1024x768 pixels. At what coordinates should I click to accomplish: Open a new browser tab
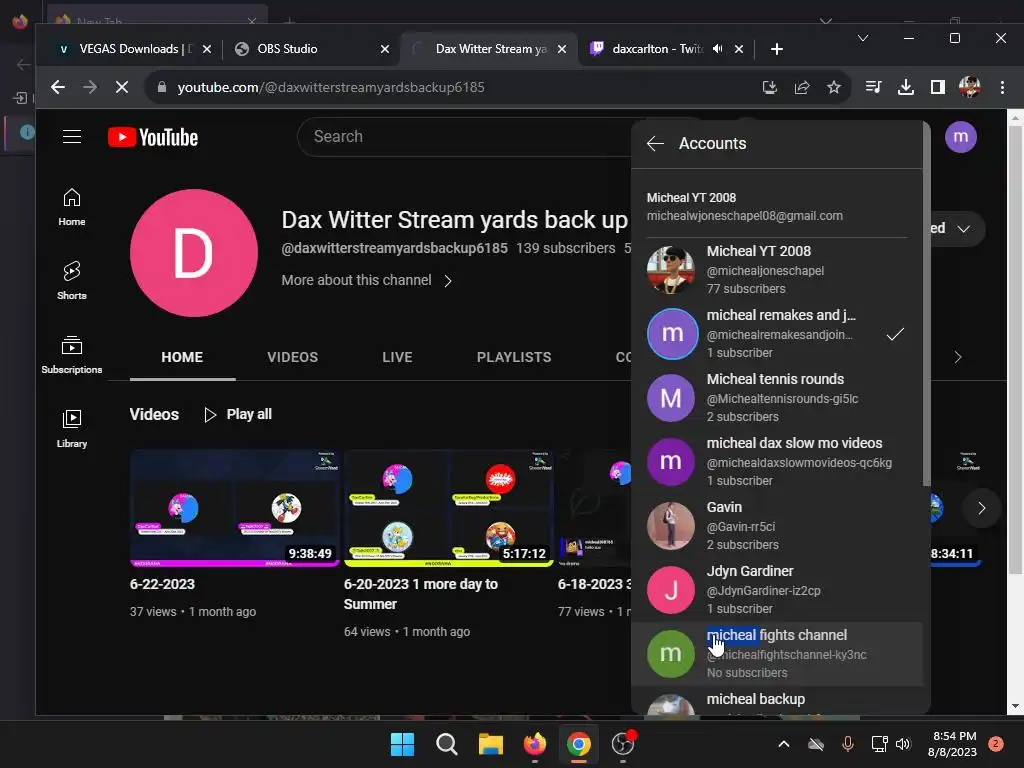[x=776, y=49]
